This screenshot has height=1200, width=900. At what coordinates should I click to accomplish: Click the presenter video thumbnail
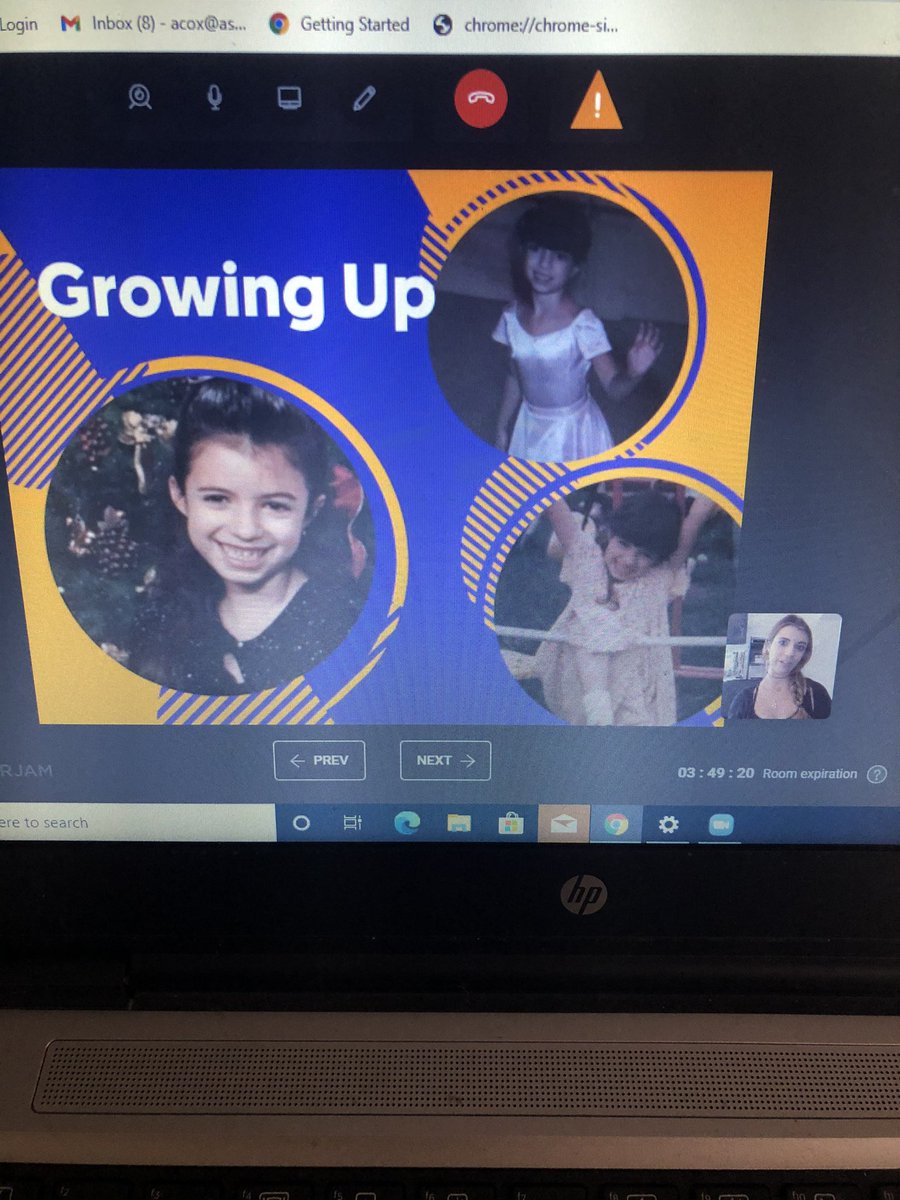coord(782,666)
